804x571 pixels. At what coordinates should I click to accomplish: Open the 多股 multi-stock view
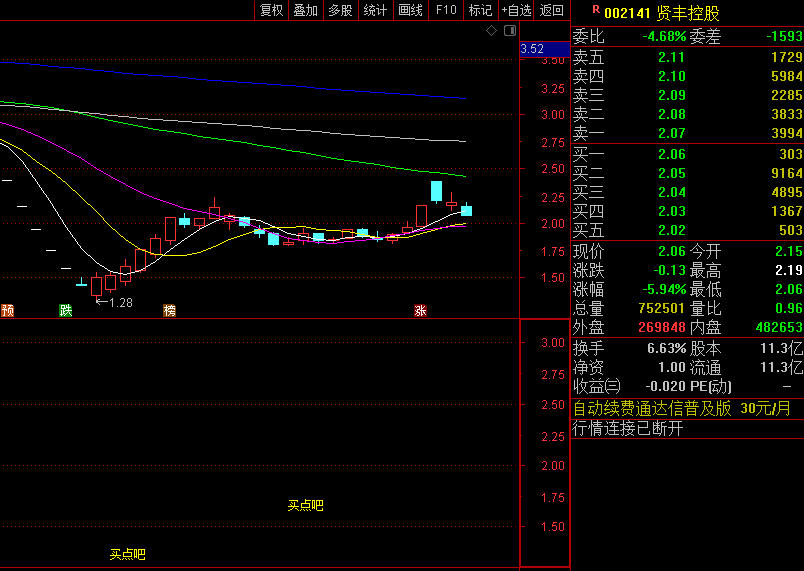coord(340,10)
